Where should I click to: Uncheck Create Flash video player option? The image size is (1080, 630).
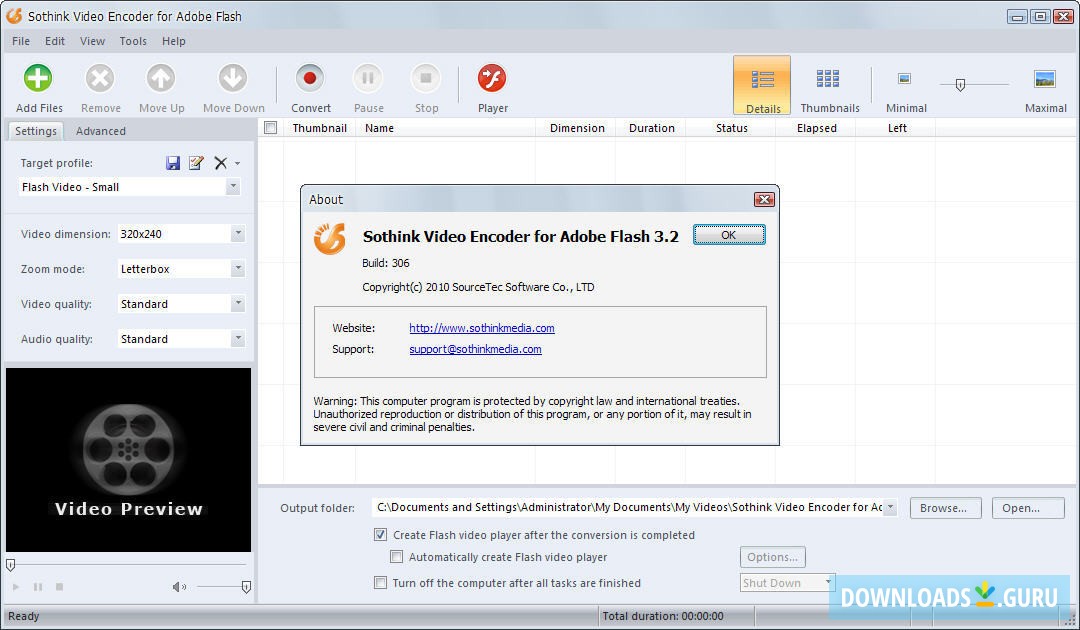381,534
